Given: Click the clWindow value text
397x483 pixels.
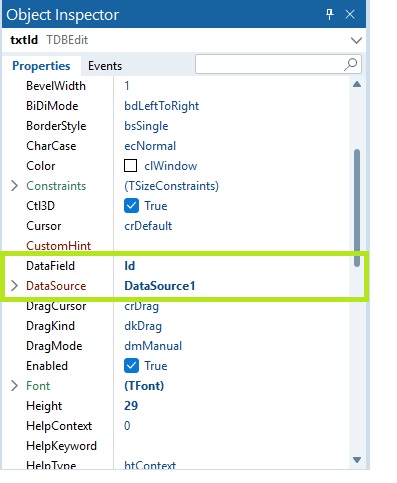Looking at the screenshot, I should 171,166.
